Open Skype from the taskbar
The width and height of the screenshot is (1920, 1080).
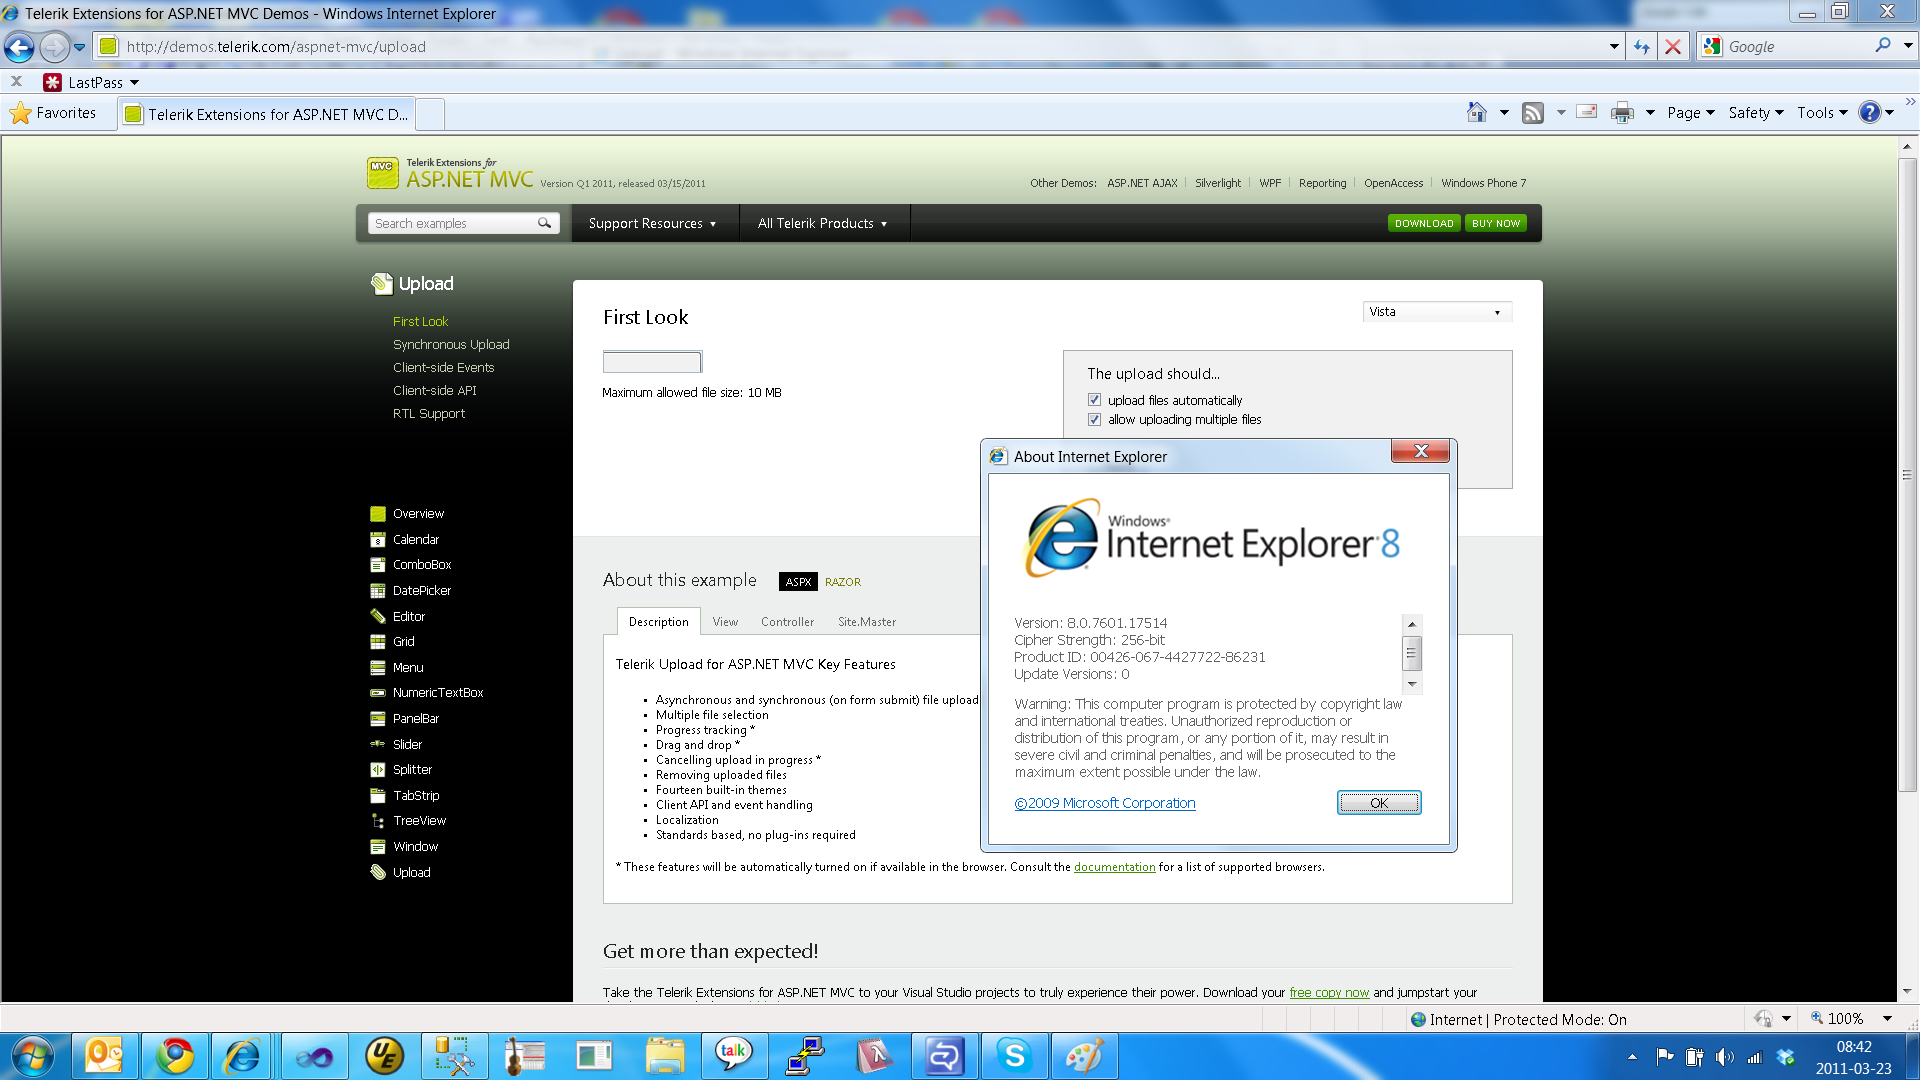tap(1014, 1056)
